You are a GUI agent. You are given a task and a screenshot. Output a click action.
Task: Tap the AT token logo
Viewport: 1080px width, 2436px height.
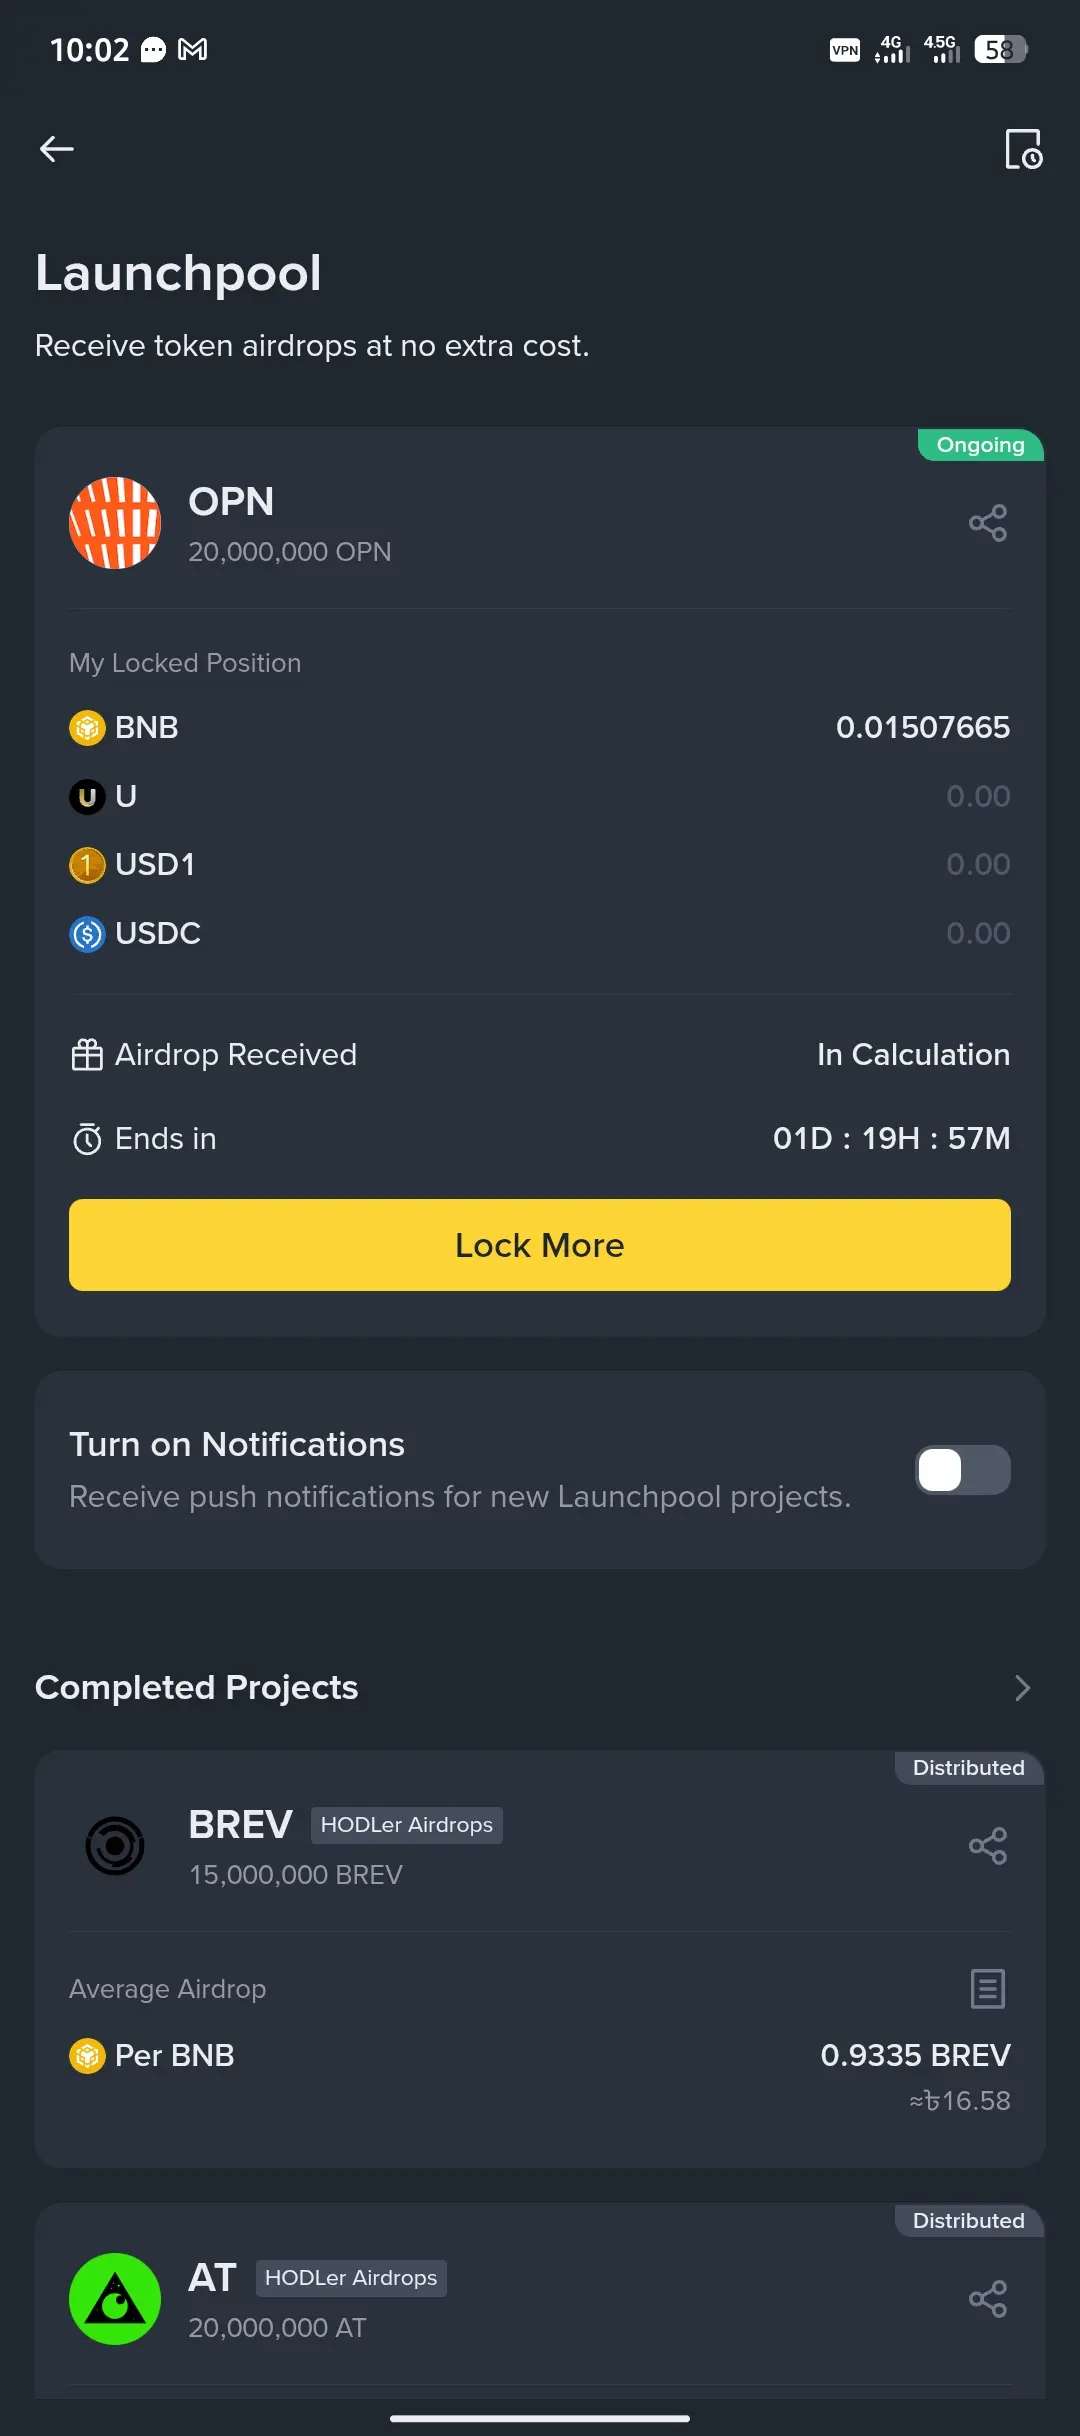tap(115, 2299)
